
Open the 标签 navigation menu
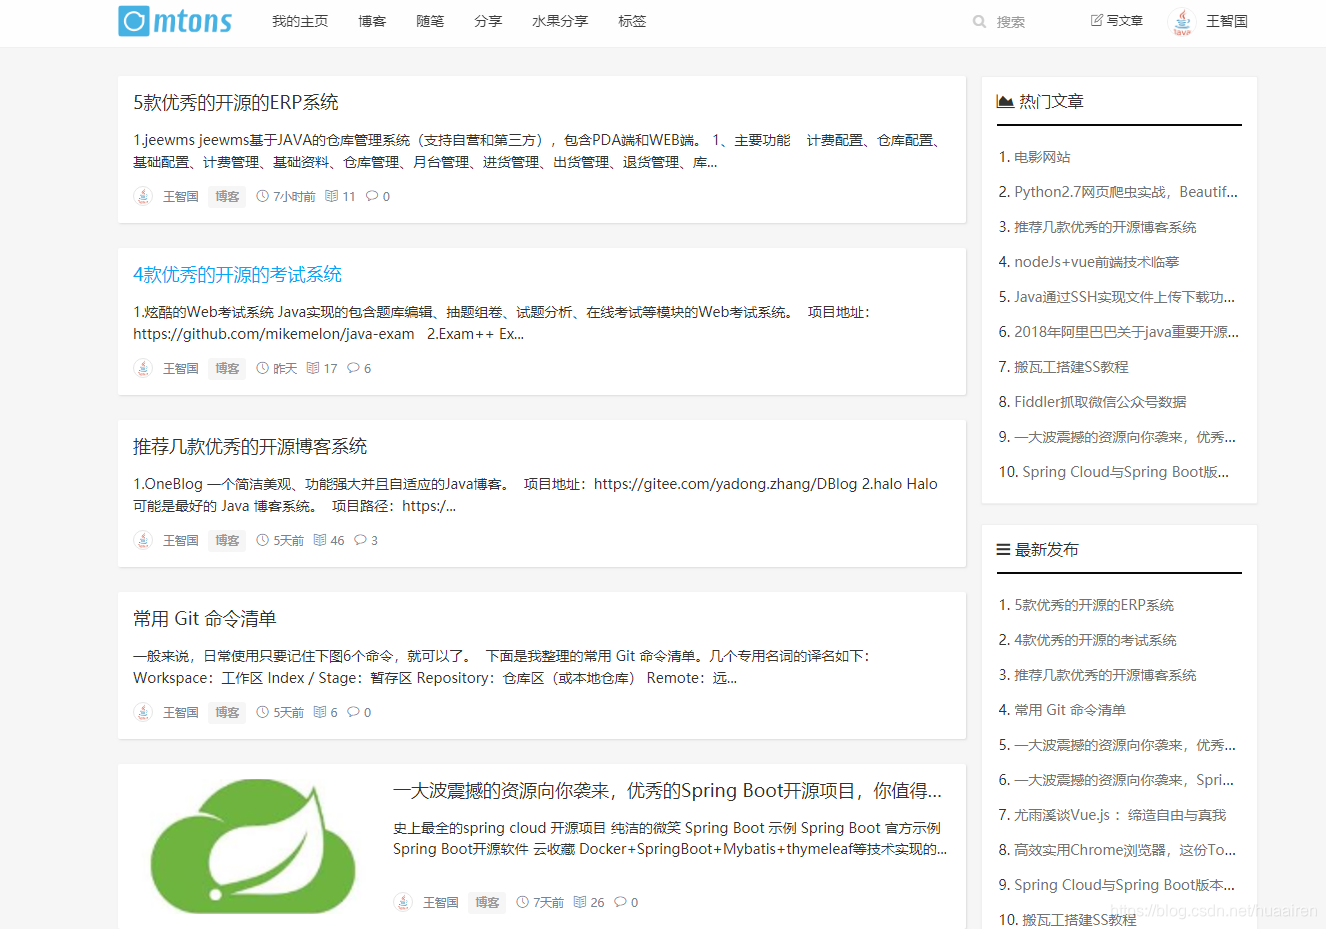click(x=632, y=21)
